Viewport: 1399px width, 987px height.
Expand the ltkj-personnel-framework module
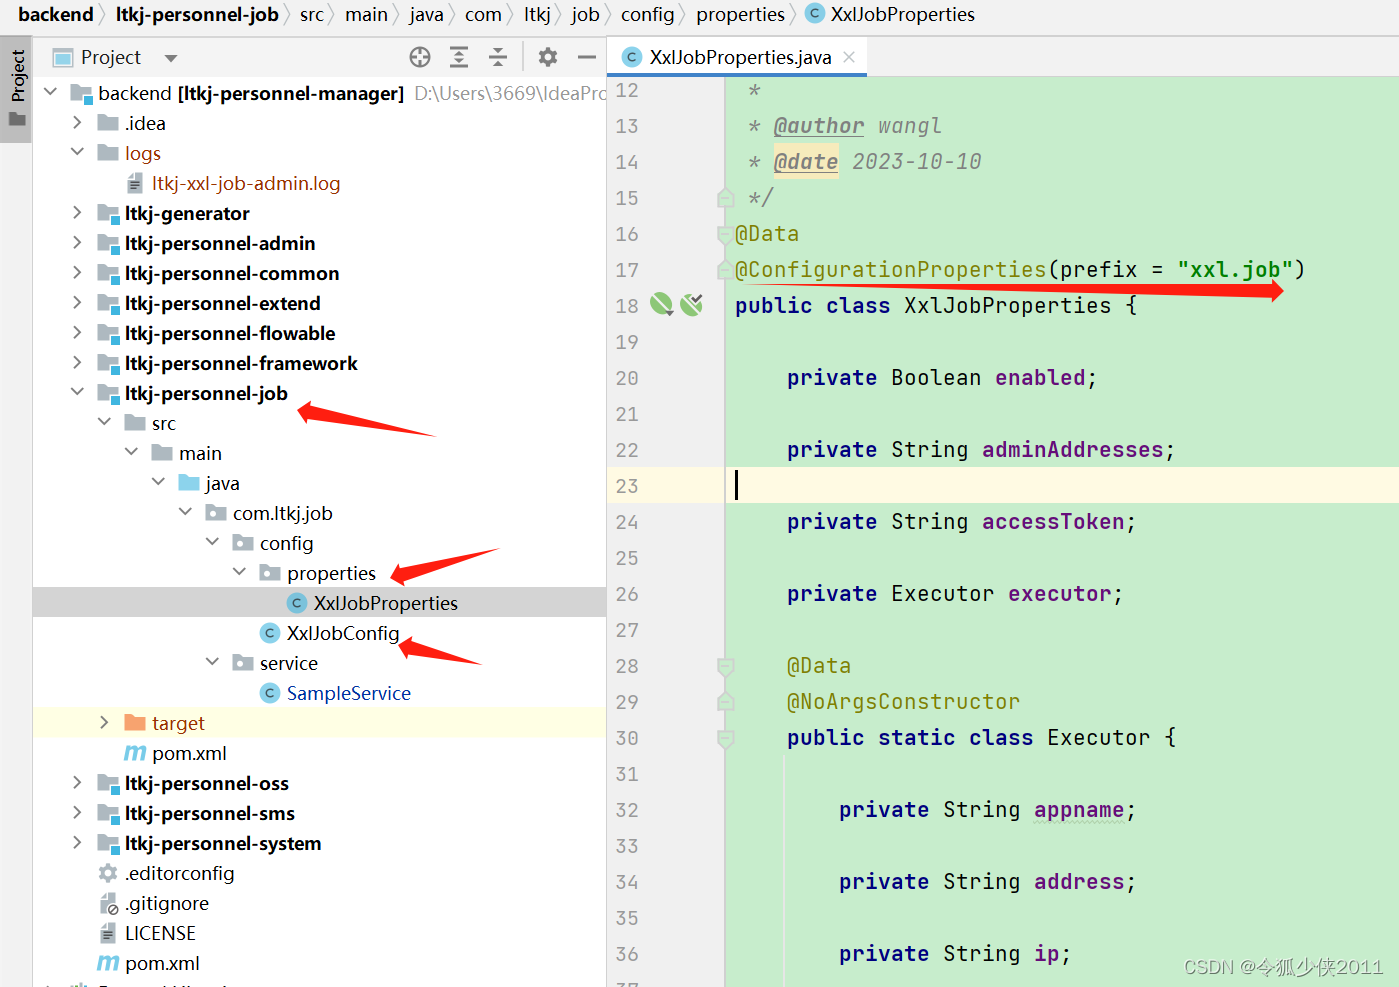tap(77, 362)
